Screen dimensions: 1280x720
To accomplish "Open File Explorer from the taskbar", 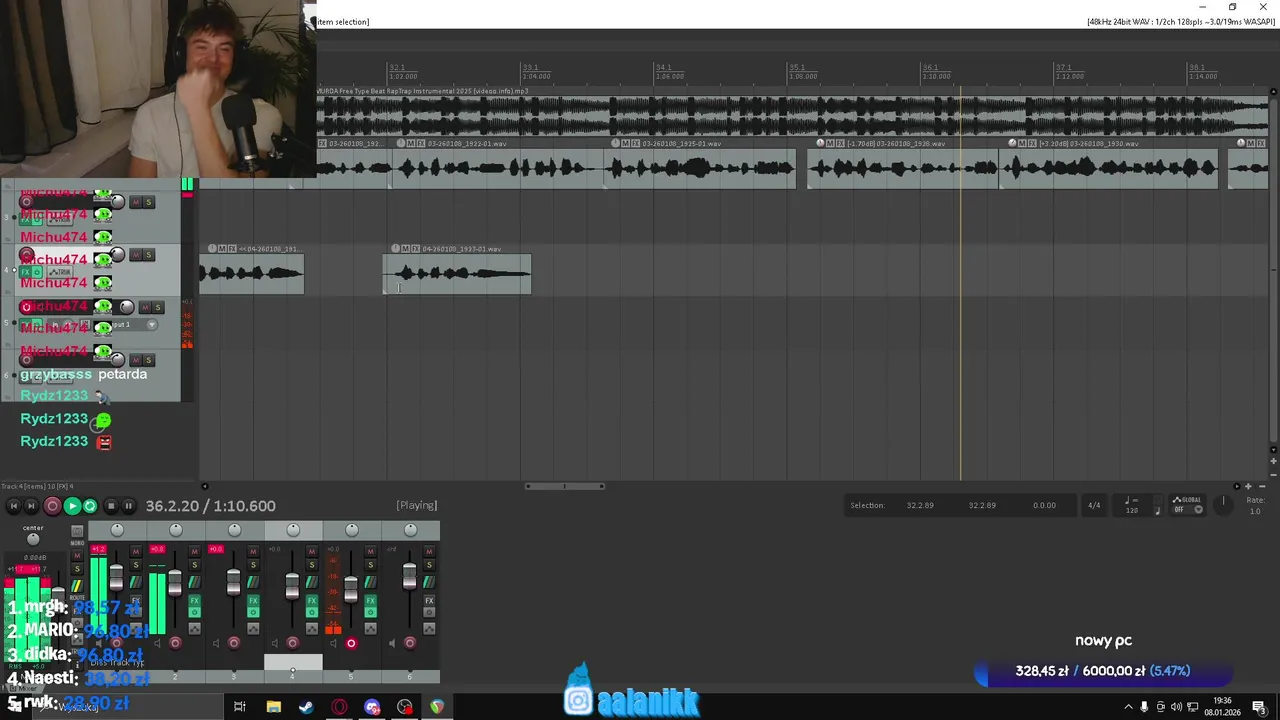I will pos(273,707).
